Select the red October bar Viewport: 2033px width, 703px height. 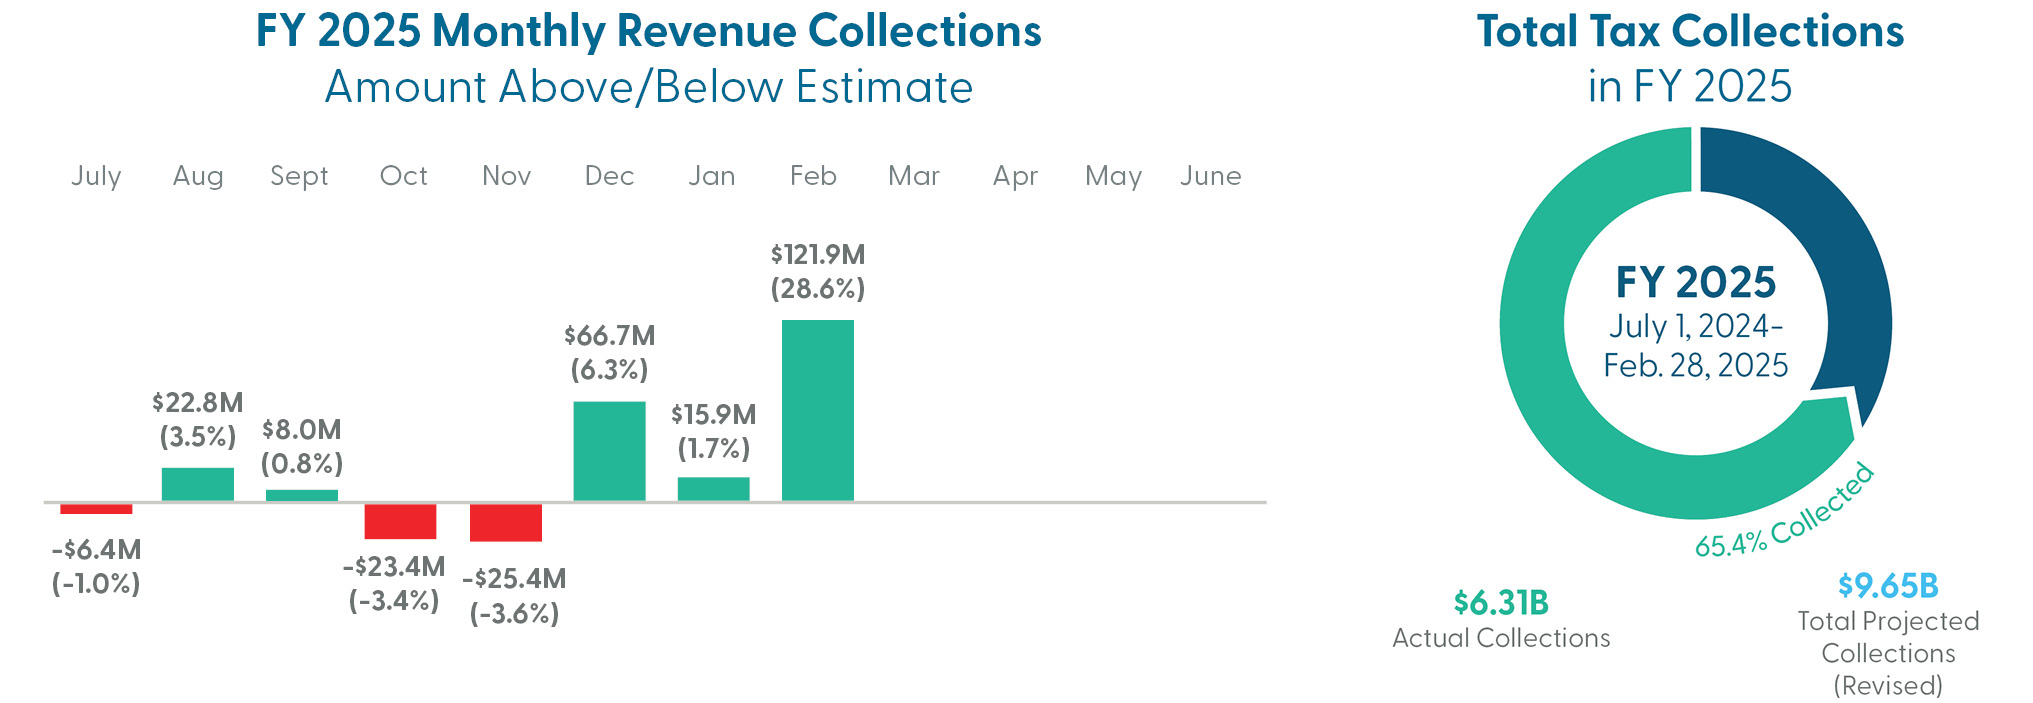click(x=400, y=521)
